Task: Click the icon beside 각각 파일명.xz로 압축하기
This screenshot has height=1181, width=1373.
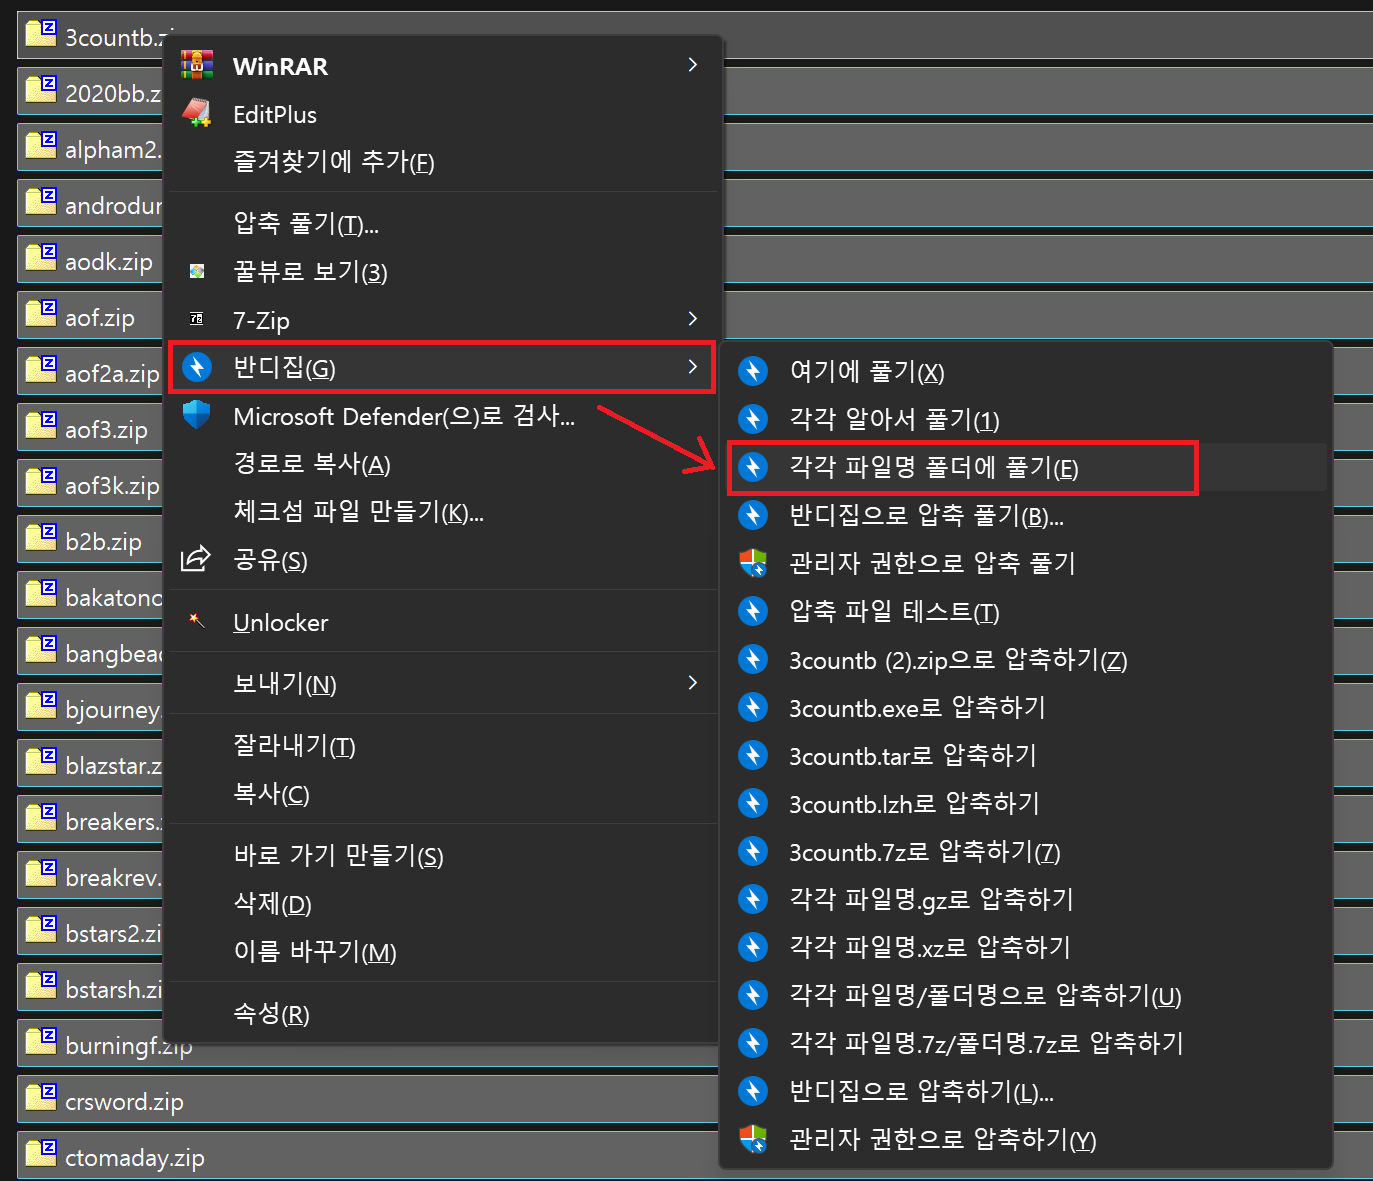Action: coord(753,947)
